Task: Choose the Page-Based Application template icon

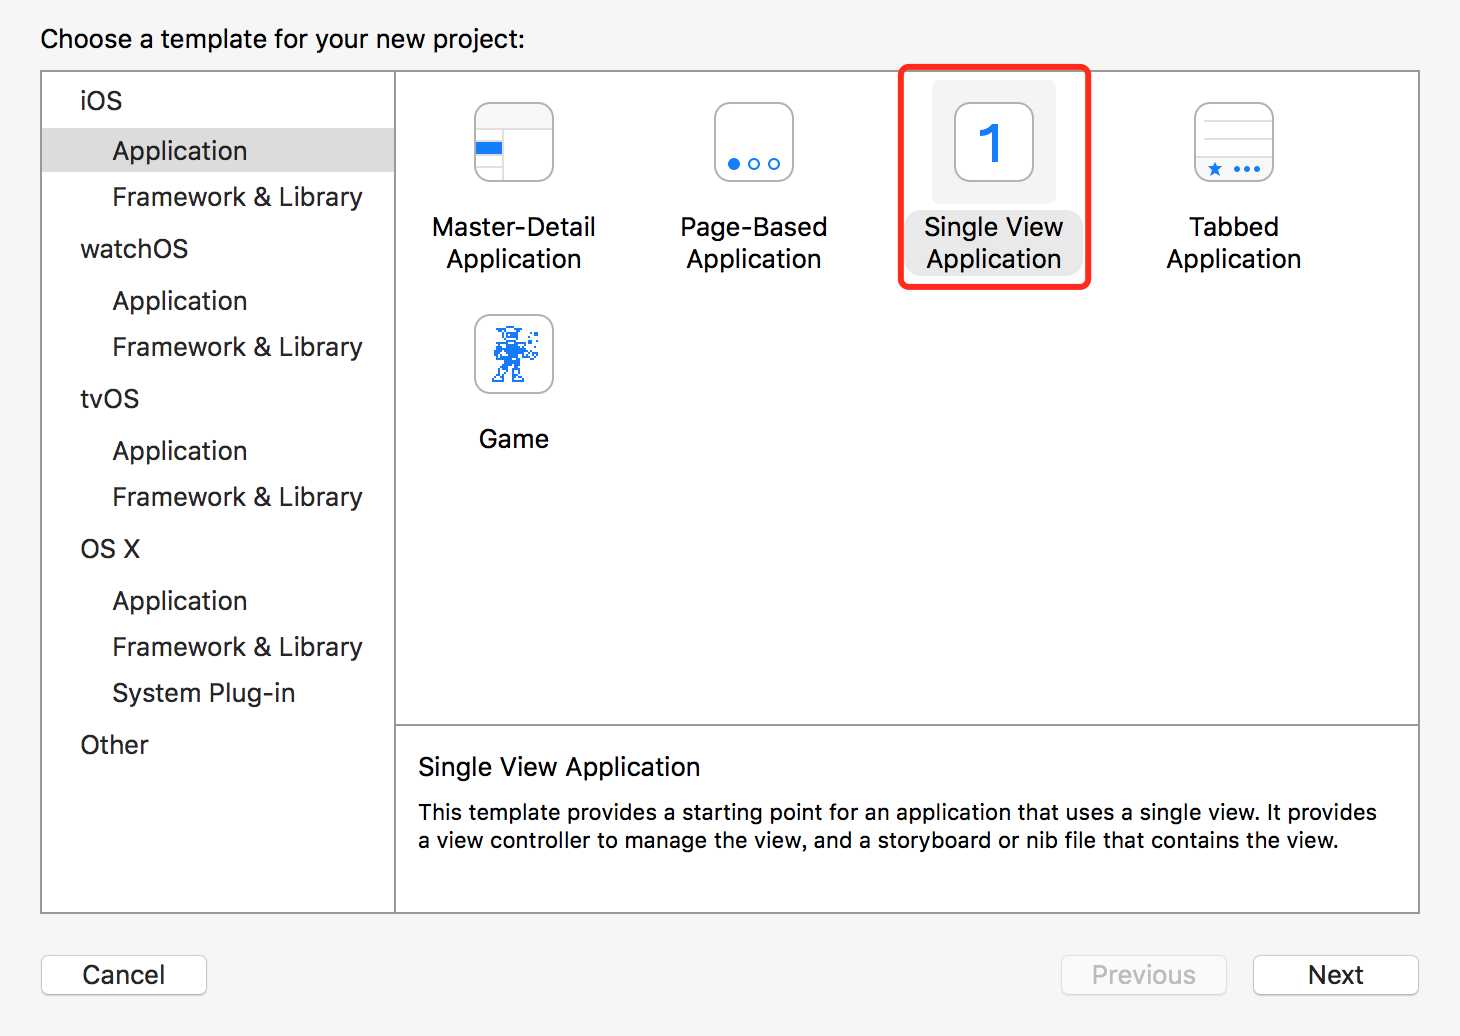Action: pos(753,142)
